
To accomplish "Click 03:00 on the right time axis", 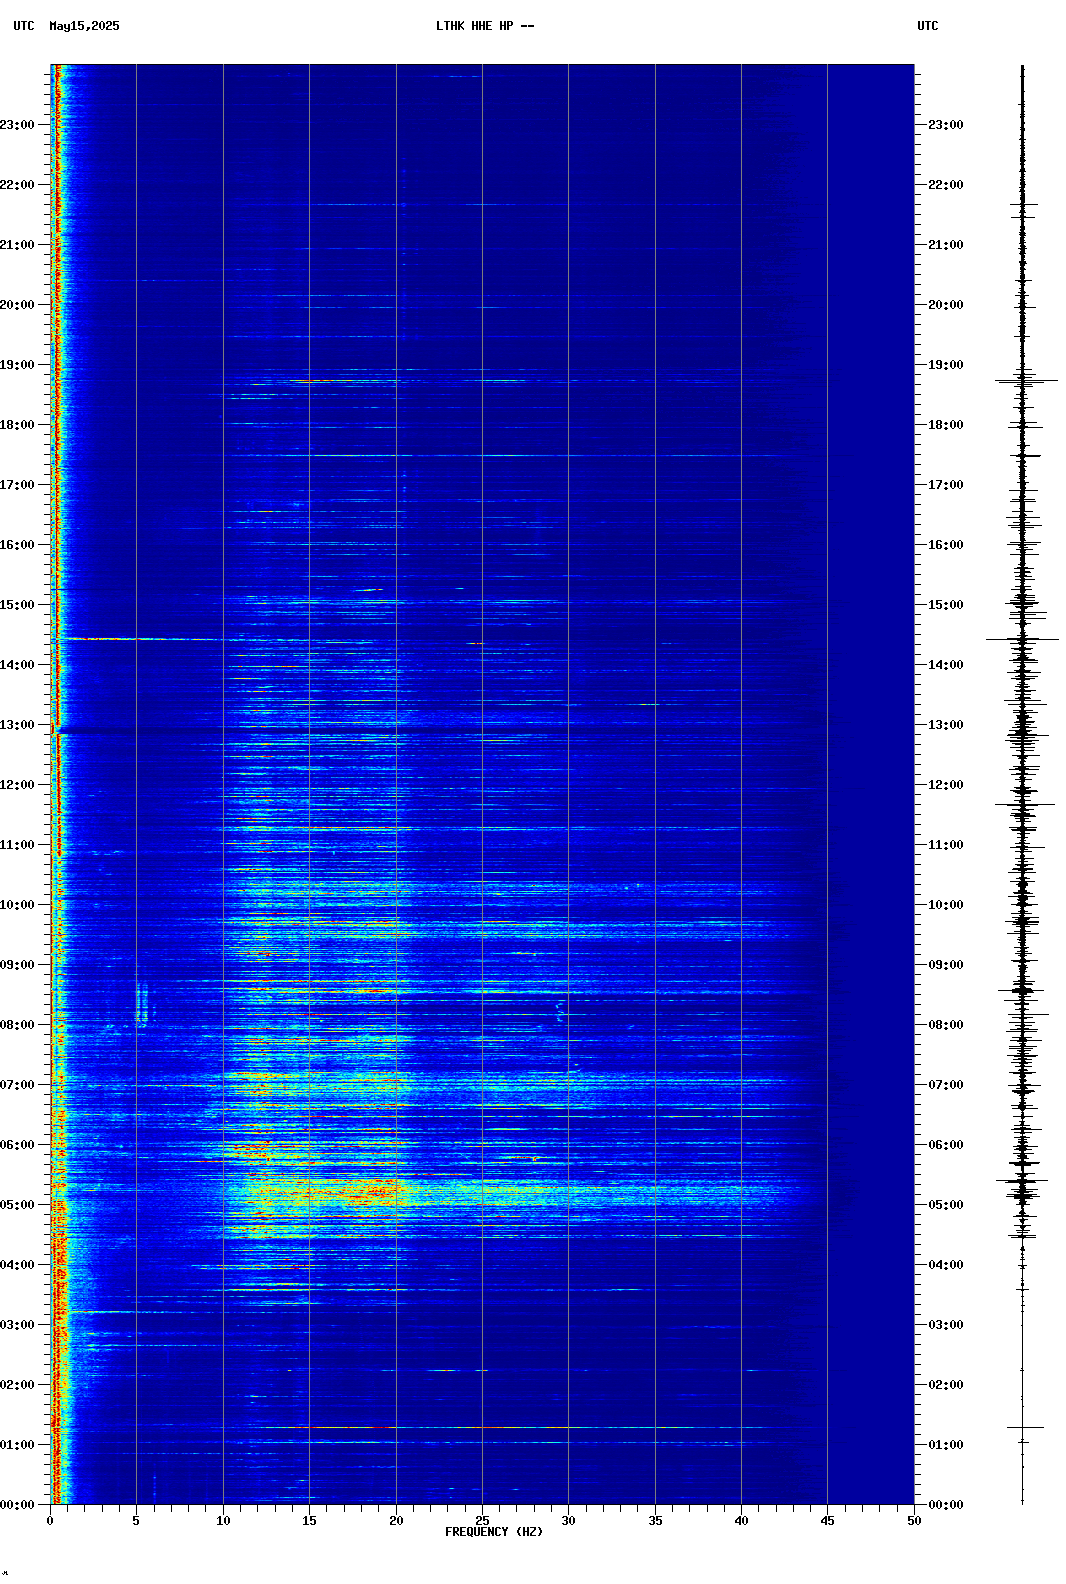I will click(x=946, y=1325).
